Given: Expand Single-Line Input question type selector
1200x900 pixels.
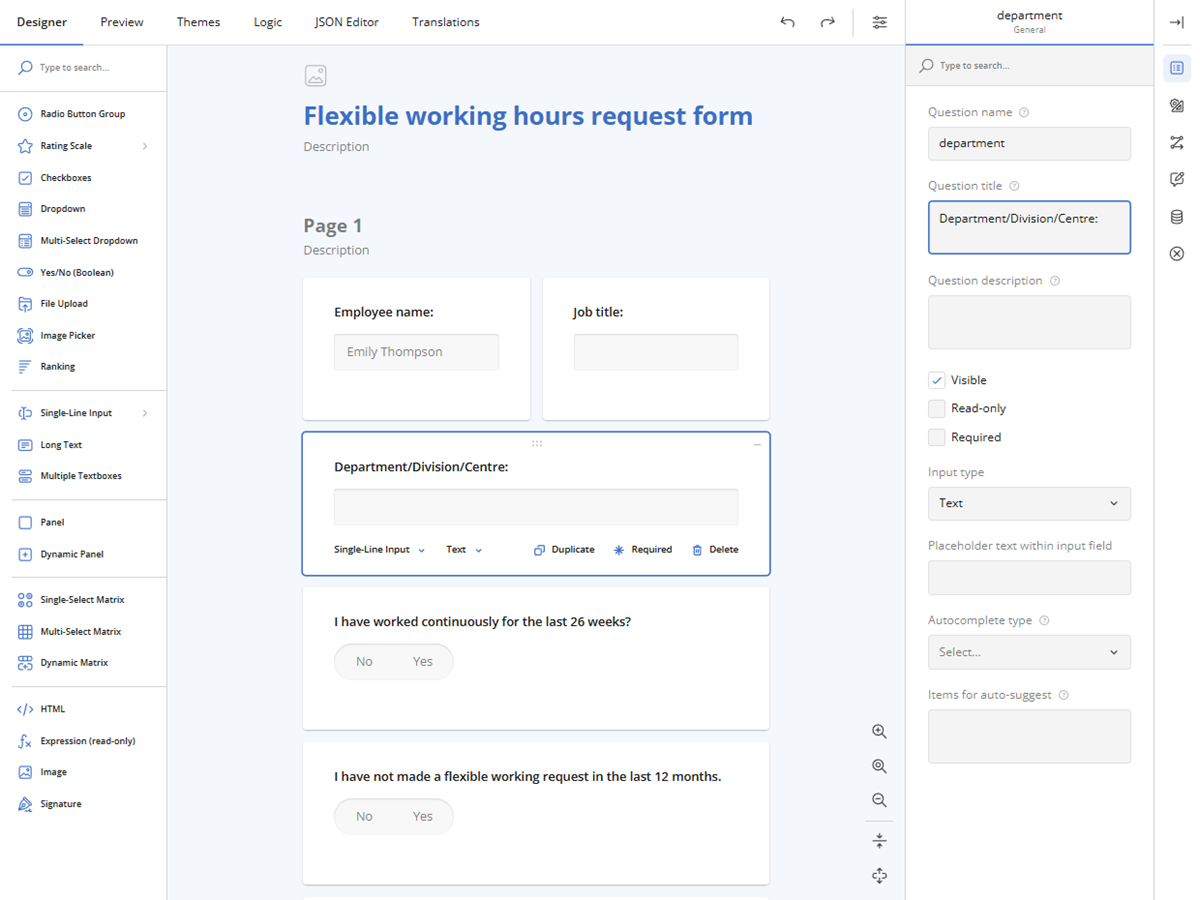Looking at the screenshot, I should pos(380,550).
